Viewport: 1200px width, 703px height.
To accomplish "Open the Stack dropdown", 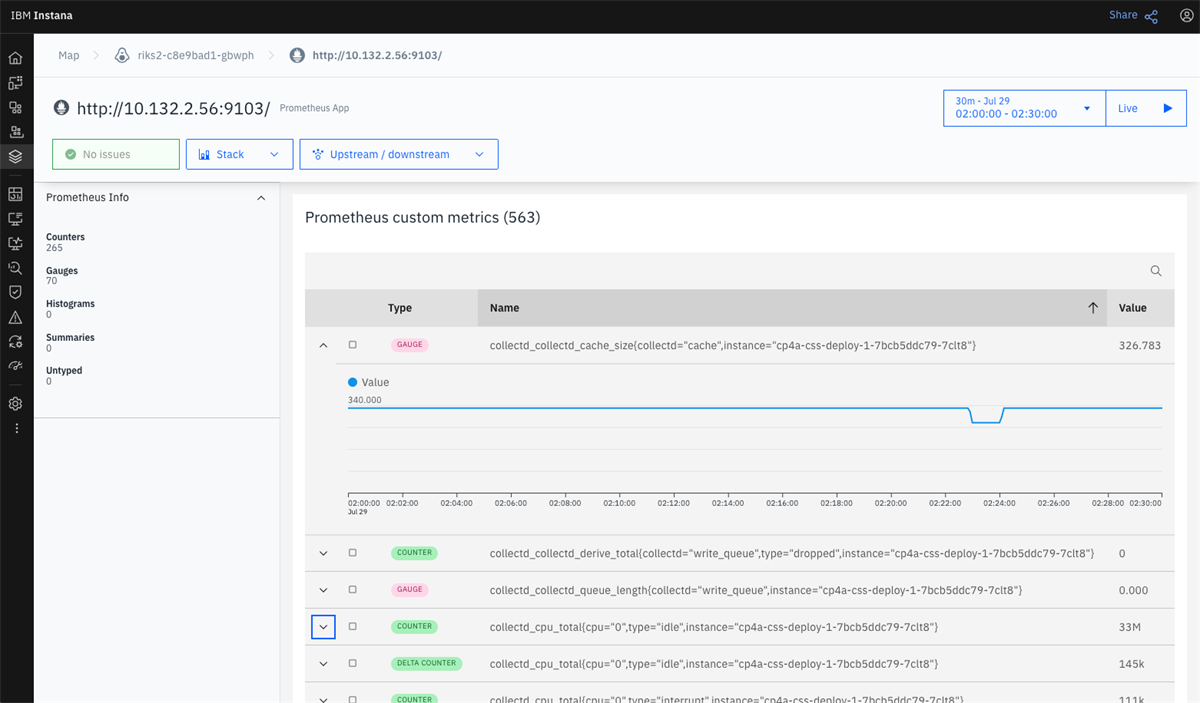I will tap(239, 155).
